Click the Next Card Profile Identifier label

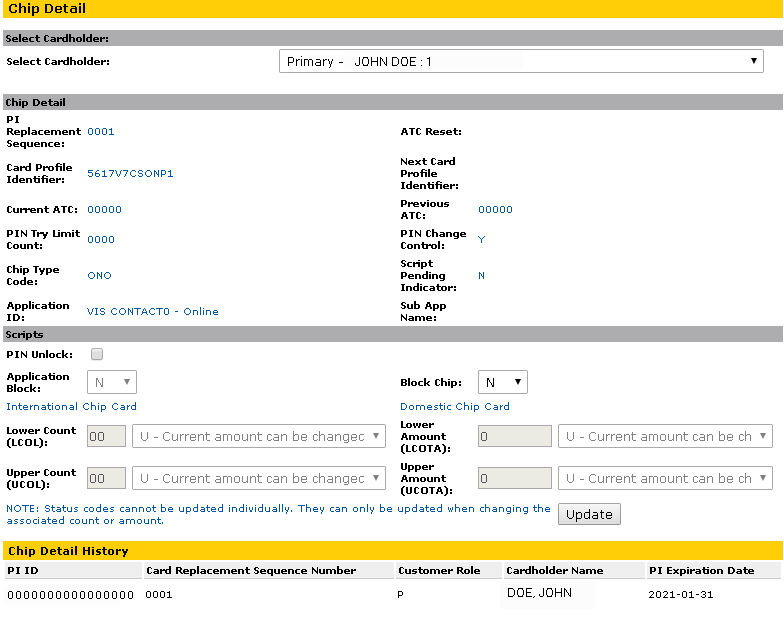coord(429,173)
